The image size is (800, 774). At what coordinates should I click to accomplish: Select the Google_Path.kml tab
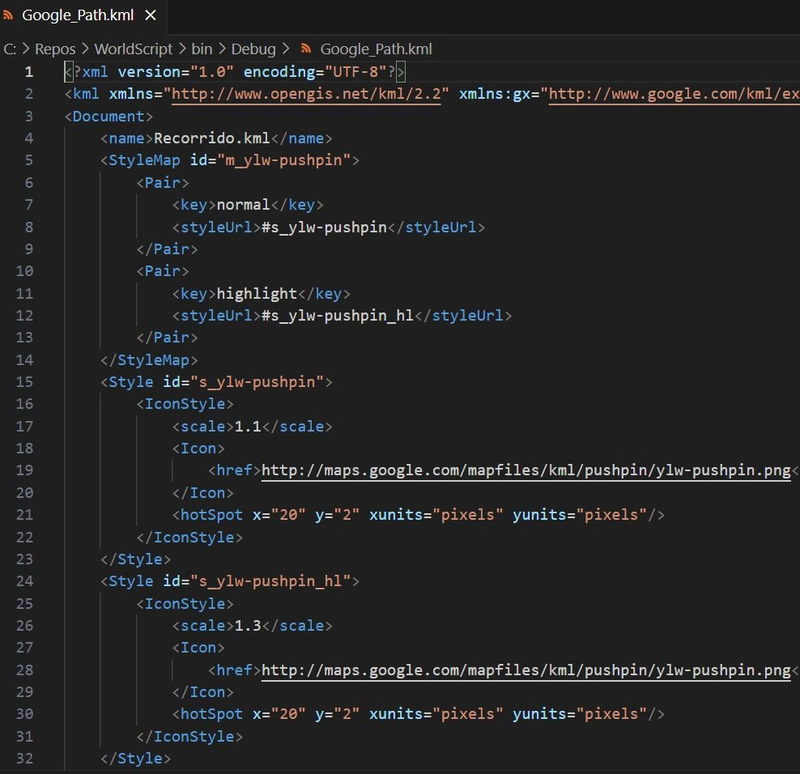coord(80,15)
